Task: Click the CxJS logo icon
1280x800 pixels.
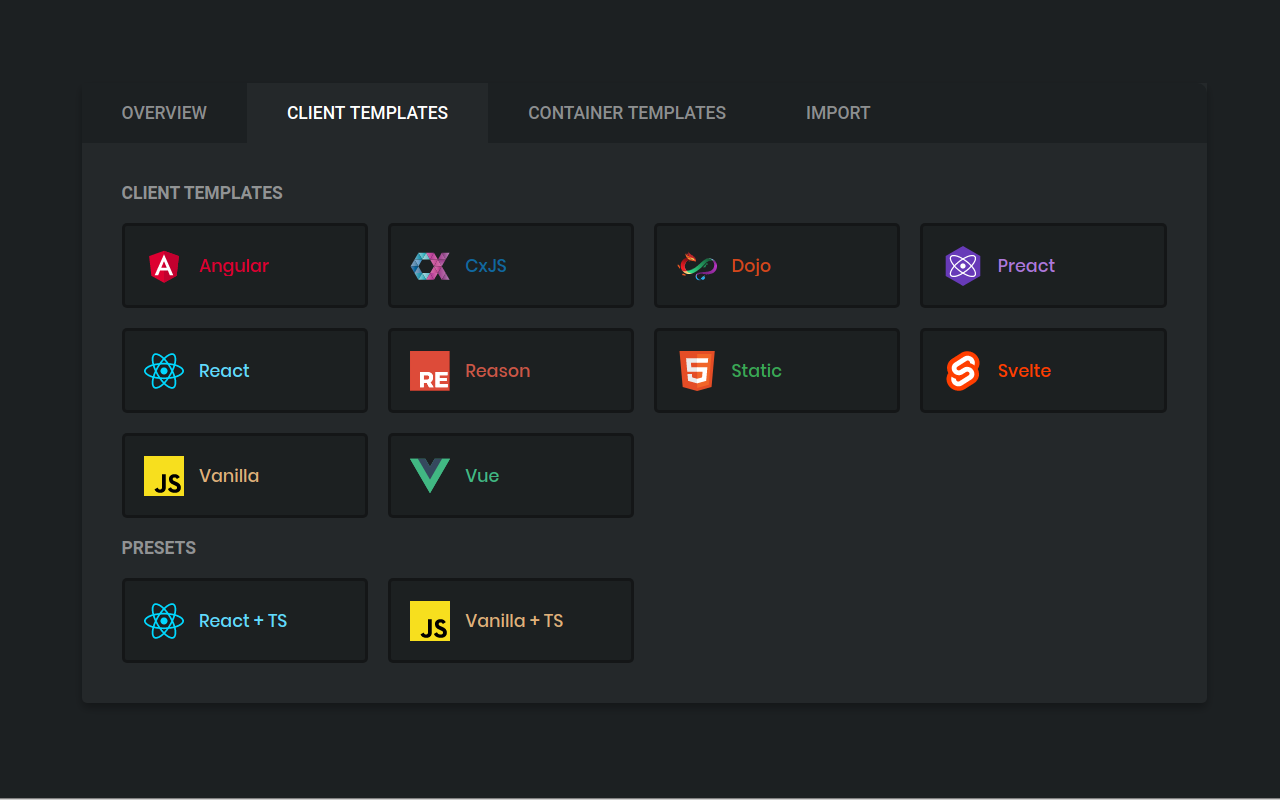Action: coord(430,266)
